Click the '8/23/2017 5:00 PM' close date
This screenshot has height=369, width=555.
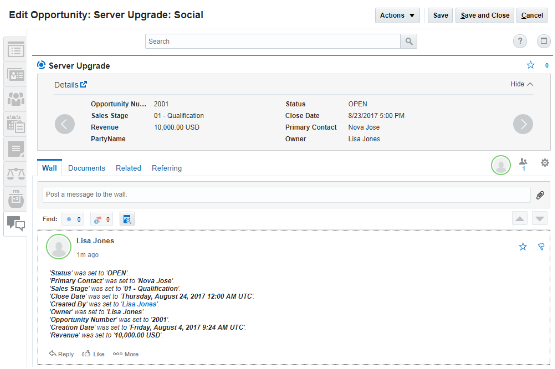click(x=376, y=116)
